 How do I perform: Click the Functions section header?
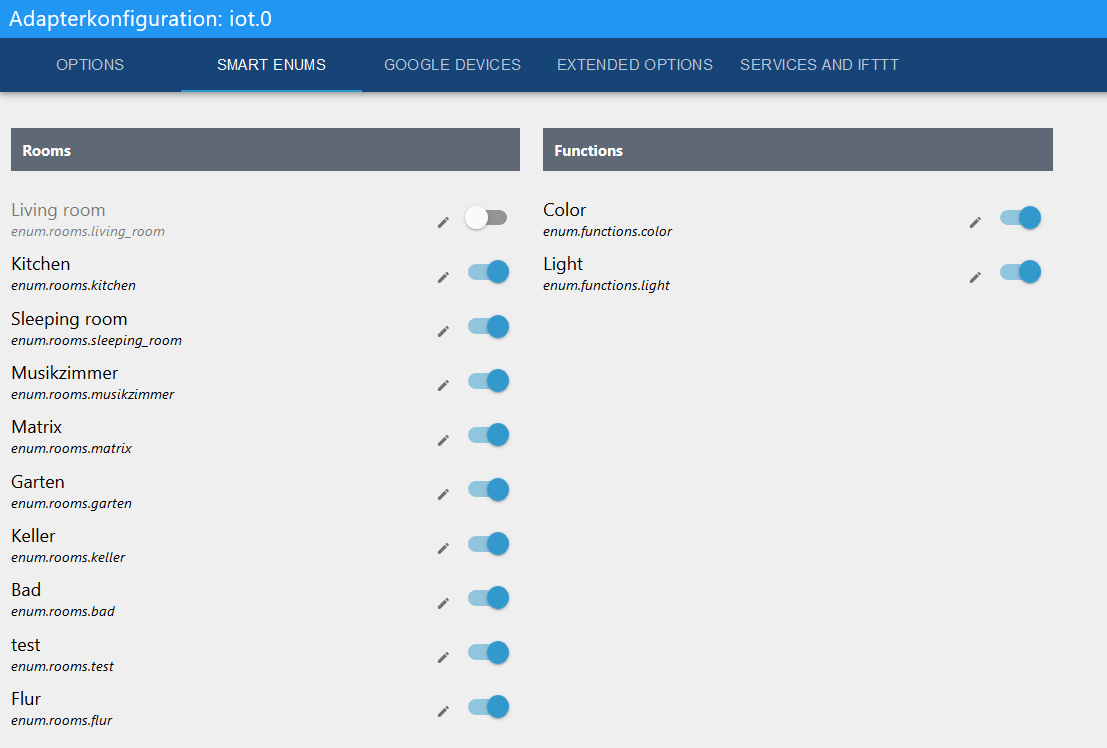click(798, 150)
